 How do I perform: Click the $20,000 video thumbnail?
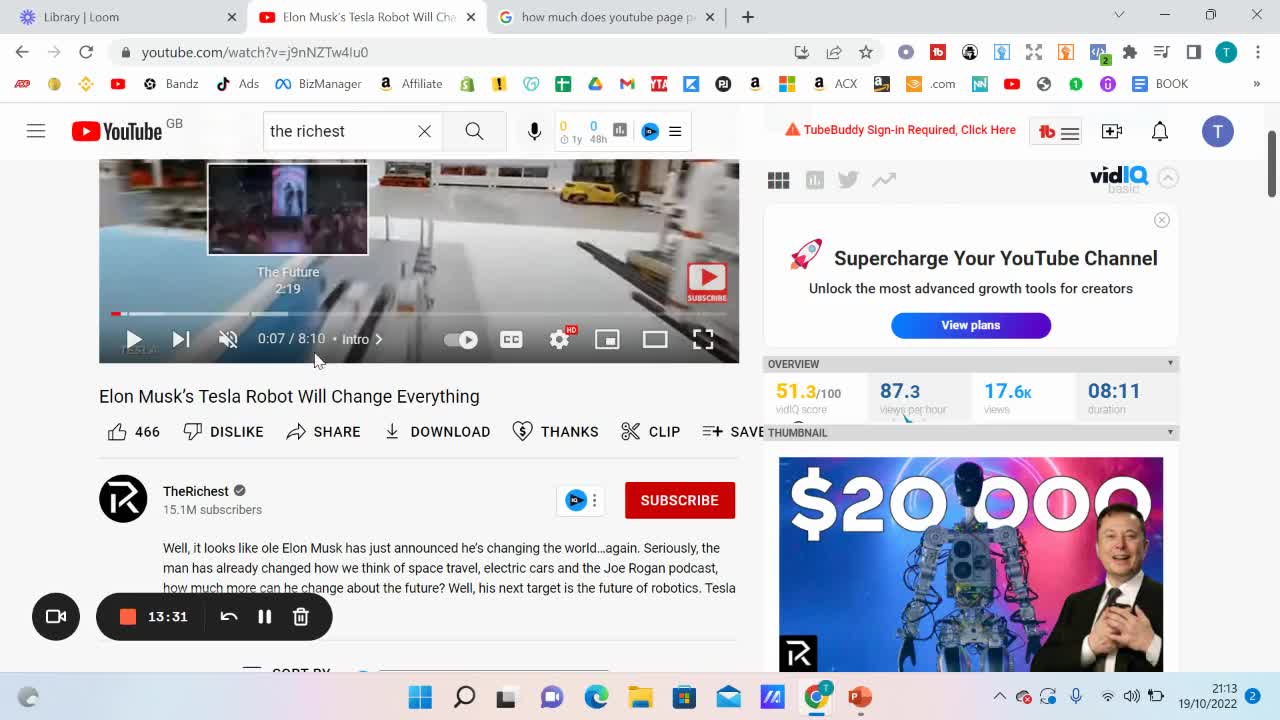[x=971, y=564]
